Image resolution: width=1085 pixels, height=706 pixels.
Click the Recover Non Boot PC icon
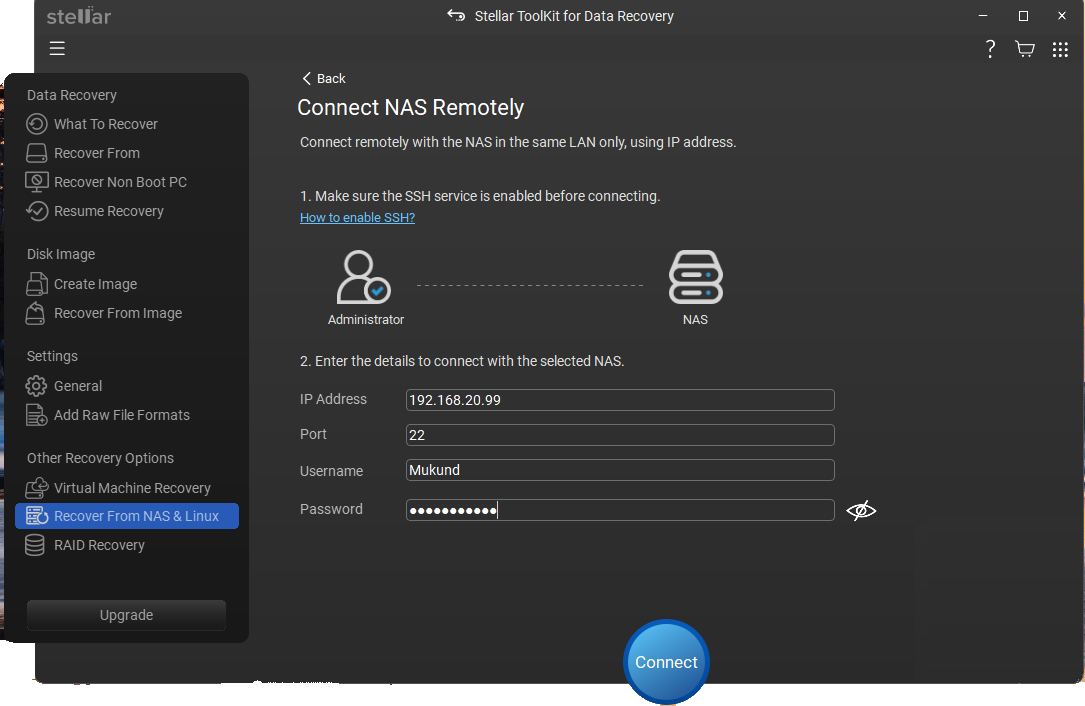[37, 182]
